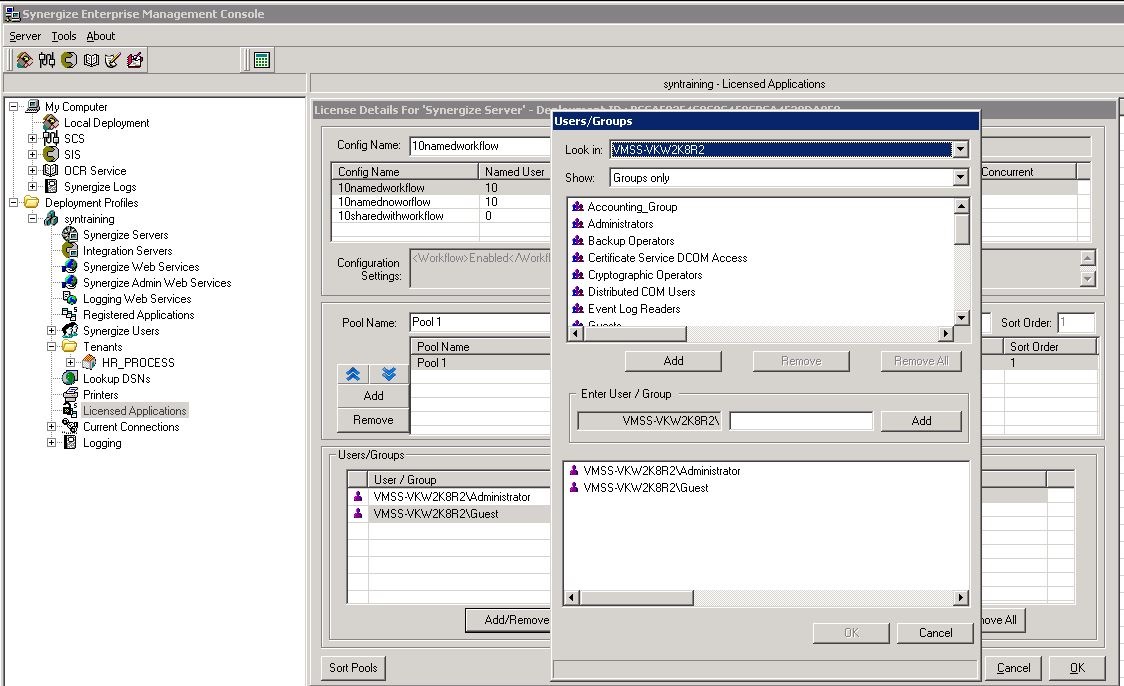
Task: Select the Synergize Users icon
Action: pyautogui.click(x=70, y=330)
